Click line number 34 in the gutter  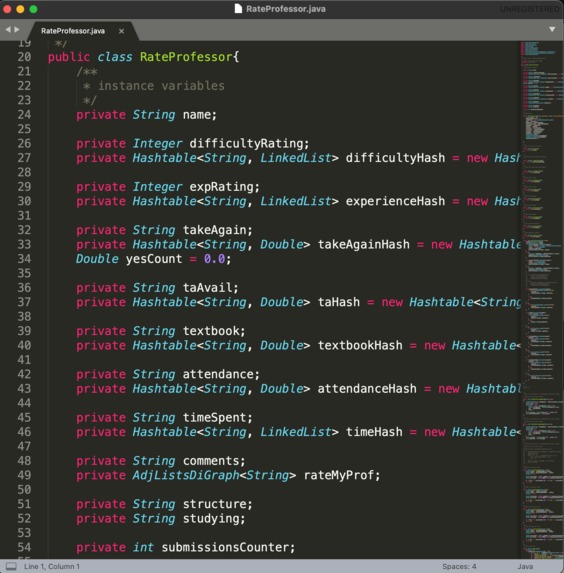coord(24,259)
